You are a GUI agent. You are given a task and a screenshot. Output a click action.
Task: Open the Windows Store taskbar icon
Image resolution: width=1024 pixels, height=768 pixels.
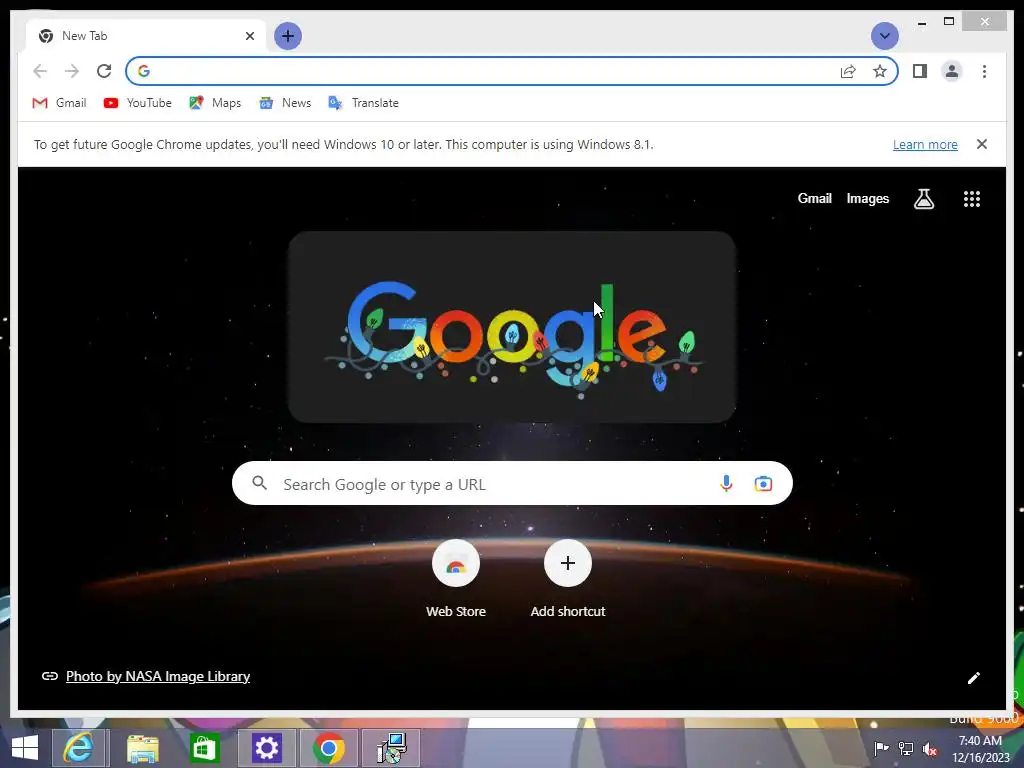tap(204, 748)
